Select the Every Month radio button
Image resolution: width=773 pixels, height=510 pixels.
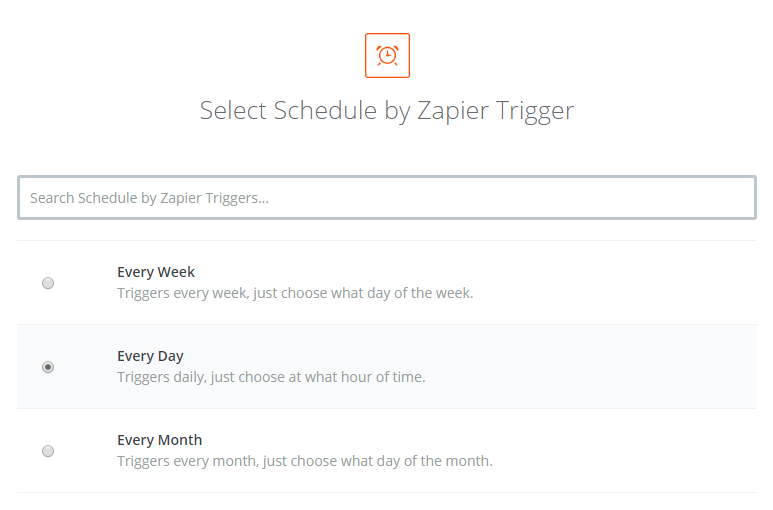[x=48, y=451]
